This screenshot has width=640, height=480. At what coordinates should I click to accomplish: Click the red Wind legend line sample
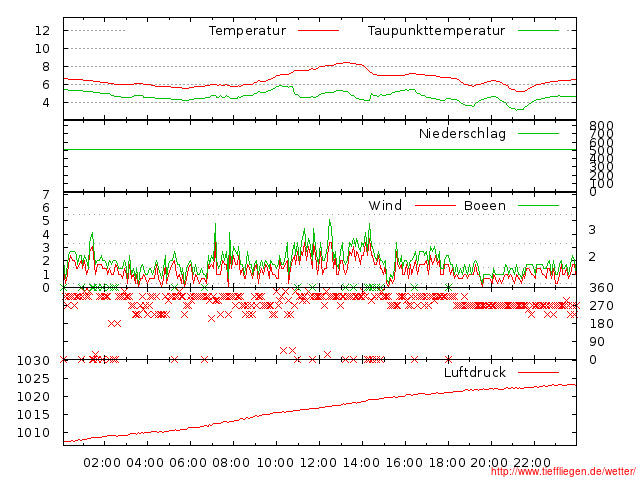(435, 205)
